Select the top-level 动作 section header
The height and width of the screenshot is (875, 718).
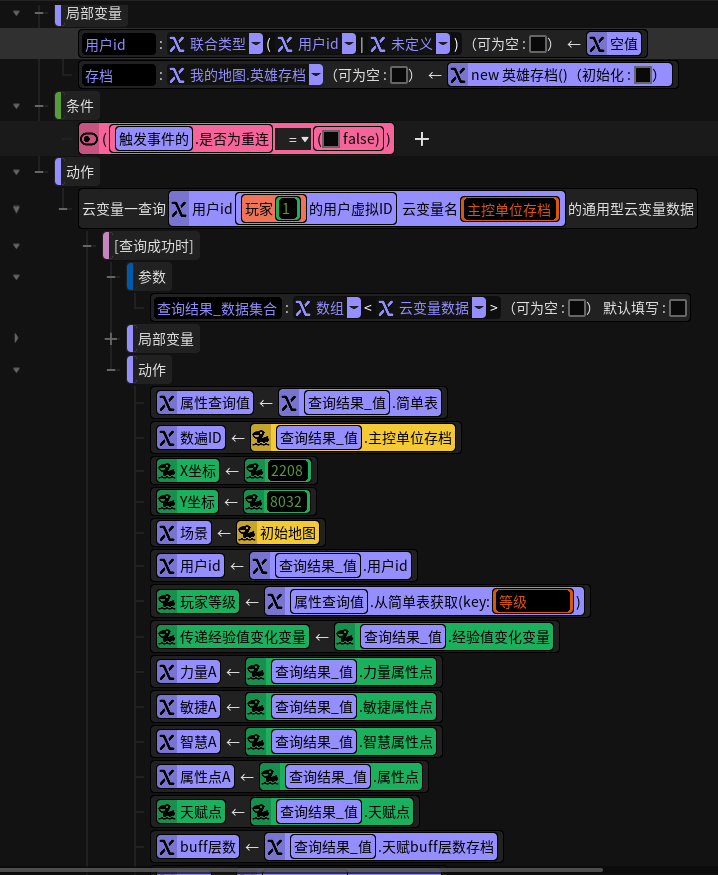tap(79, 172)
